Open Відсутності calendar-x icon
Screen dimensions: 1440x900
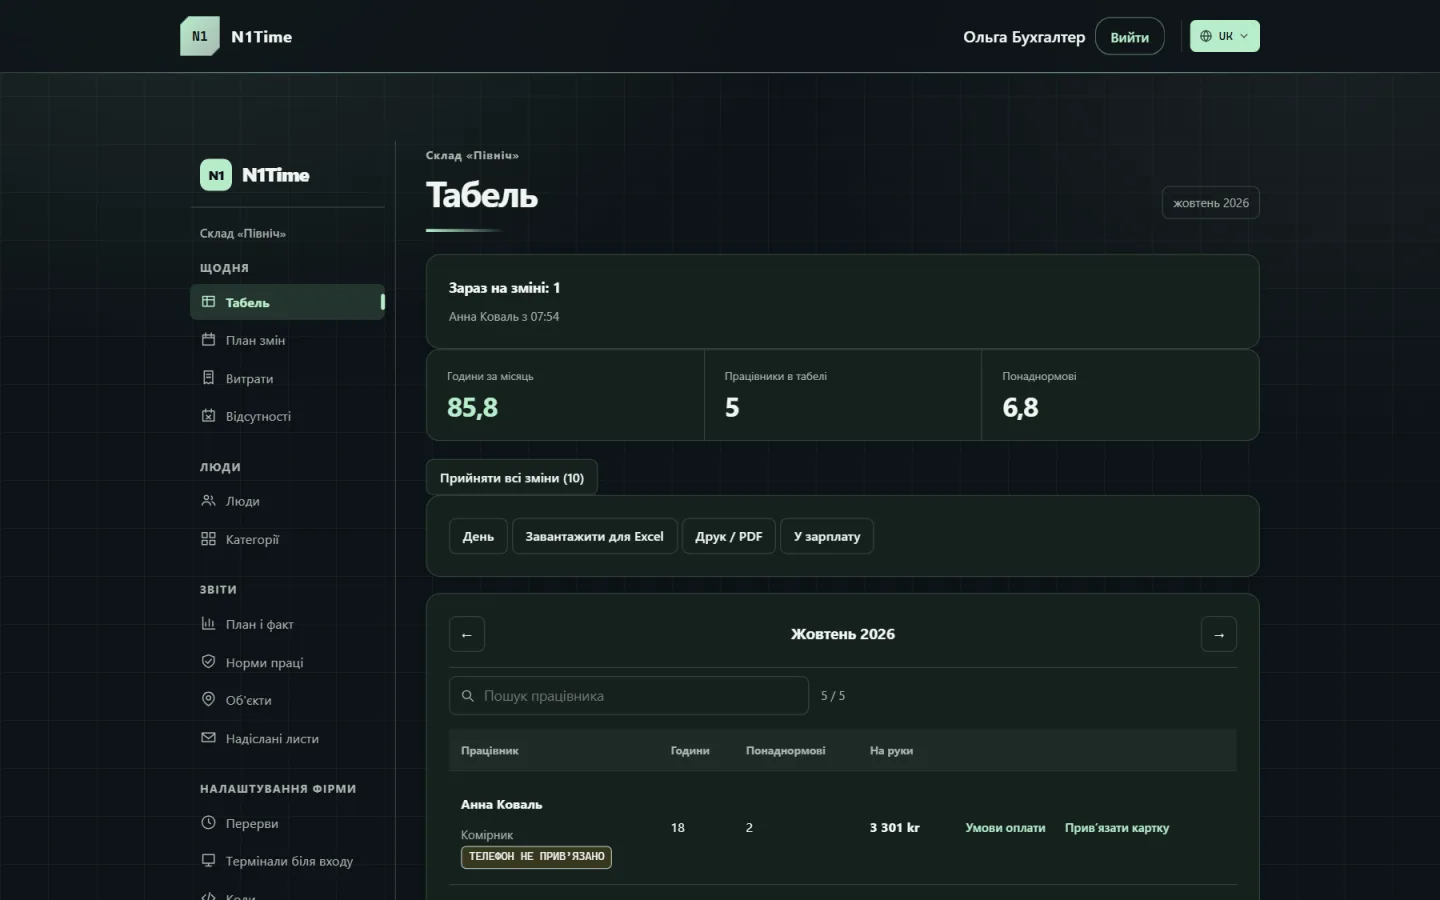pyautogui.click(x=208, y=416)
